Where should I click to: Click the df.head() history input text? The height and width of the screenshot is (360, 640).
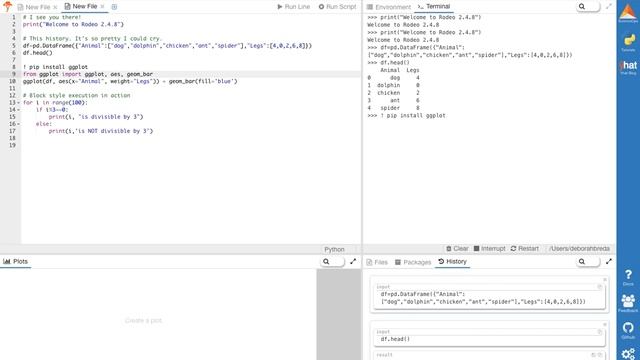coord(395,339)
